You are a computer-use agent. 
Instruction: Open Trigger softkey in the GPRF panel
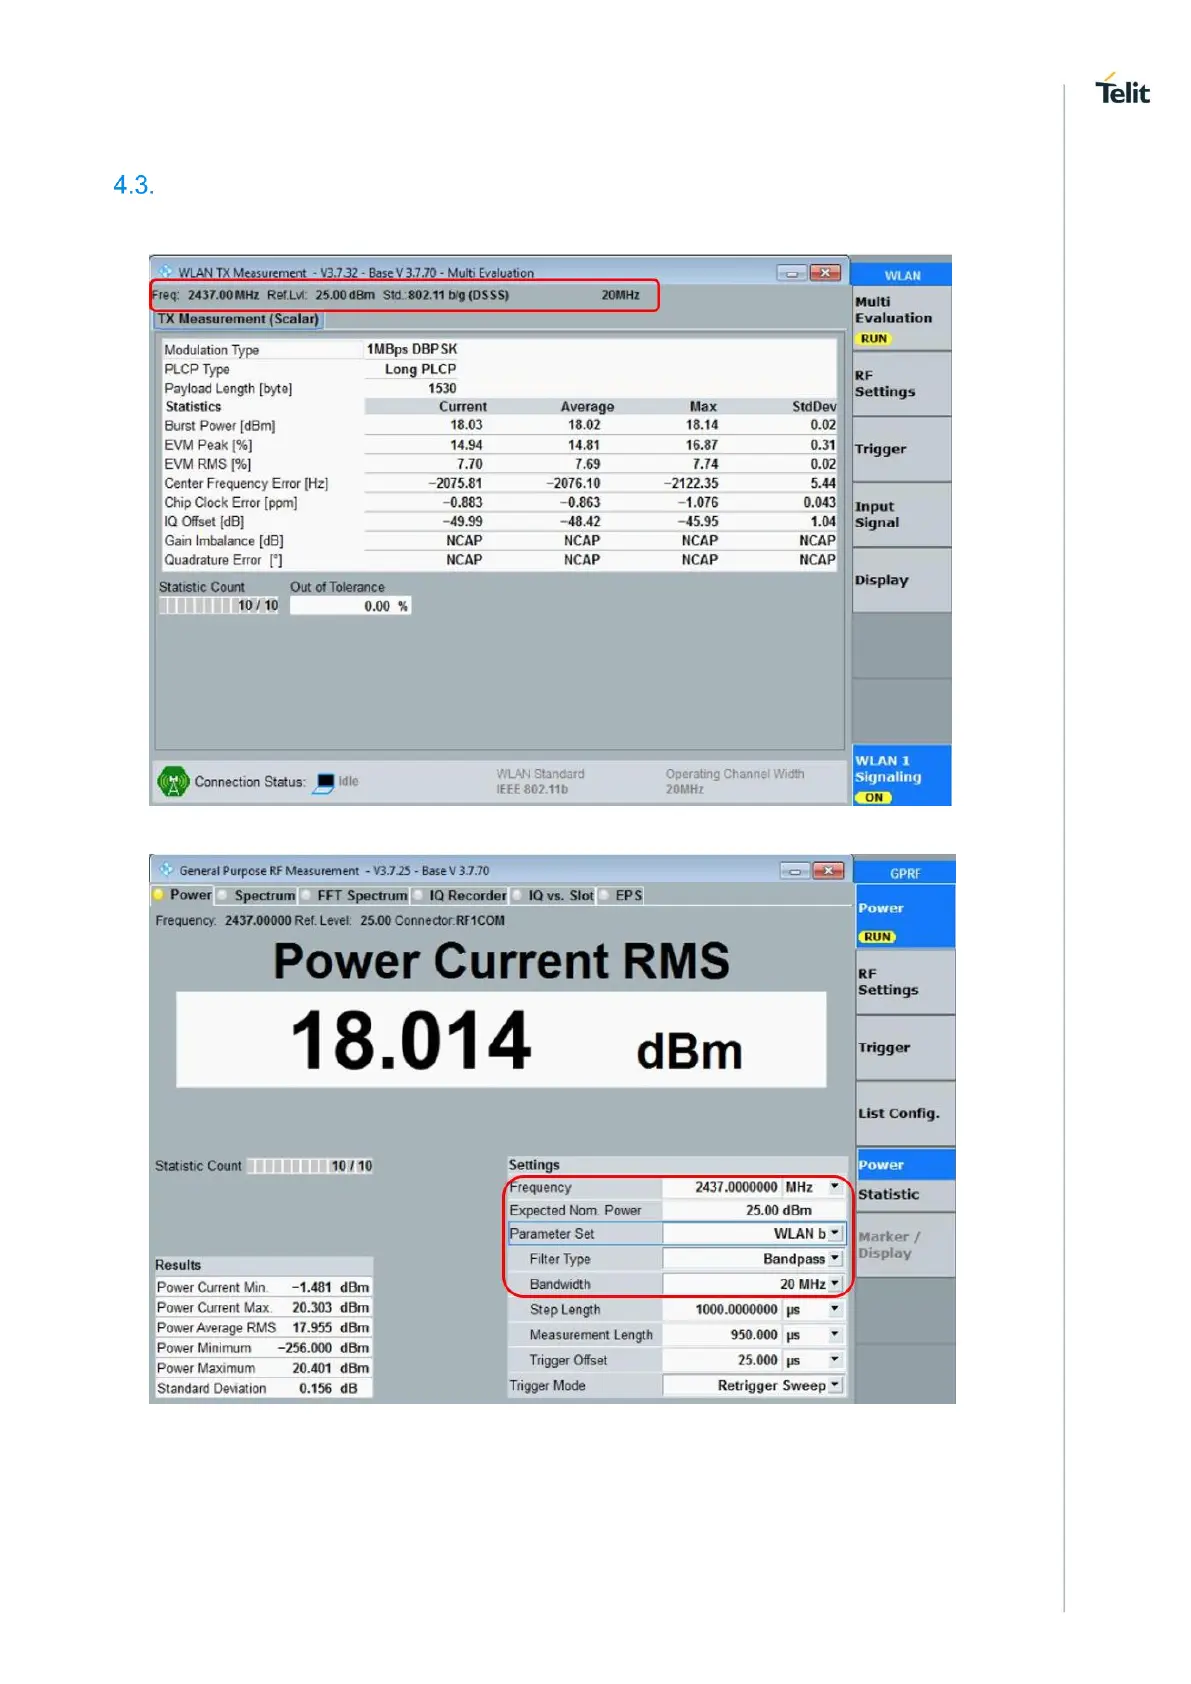coord(905,1048)
